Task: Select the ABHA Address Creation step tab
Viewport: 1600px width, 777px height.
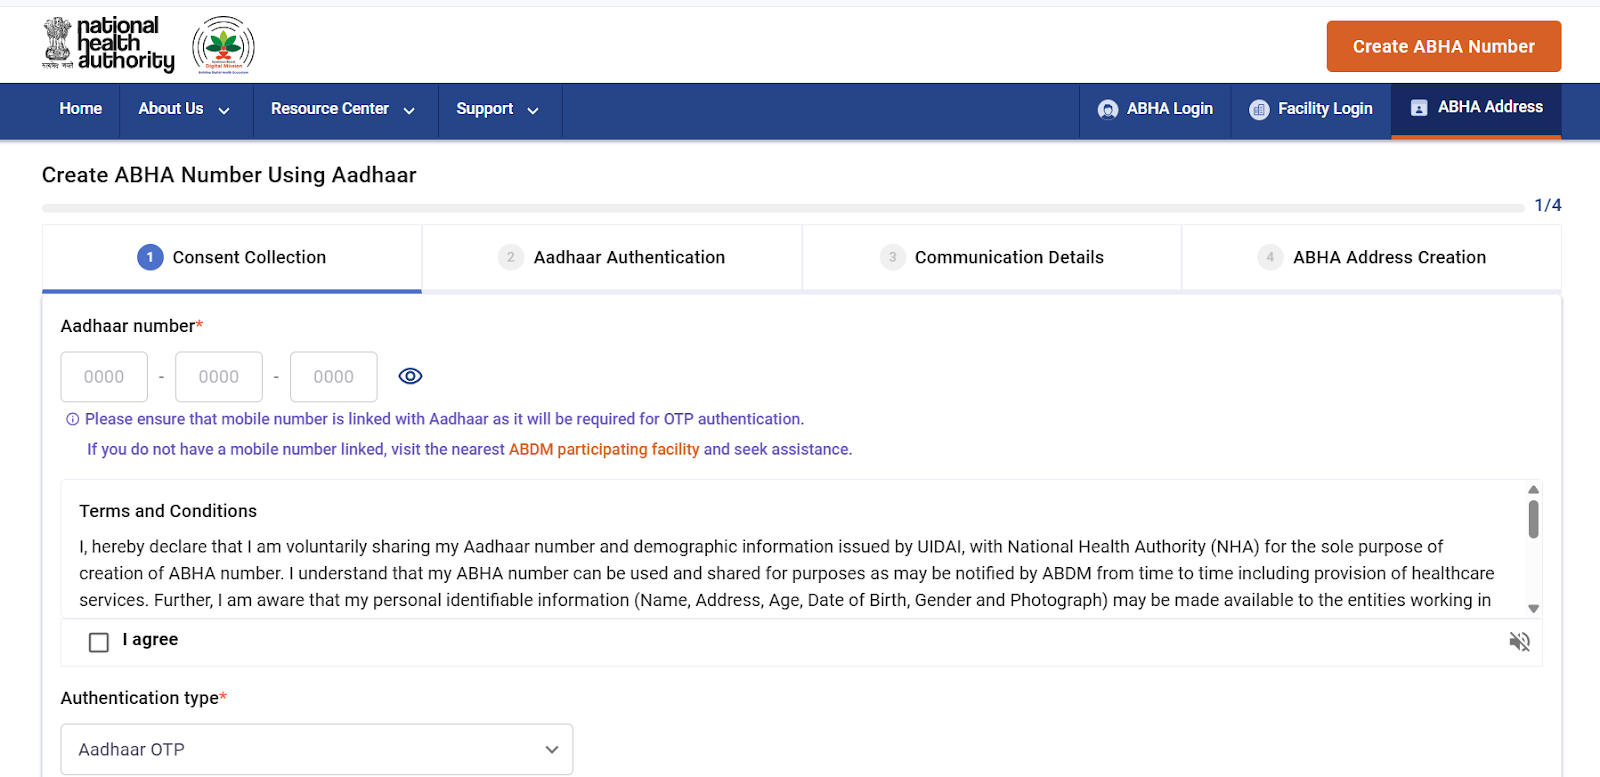Action: [1372, 258]
